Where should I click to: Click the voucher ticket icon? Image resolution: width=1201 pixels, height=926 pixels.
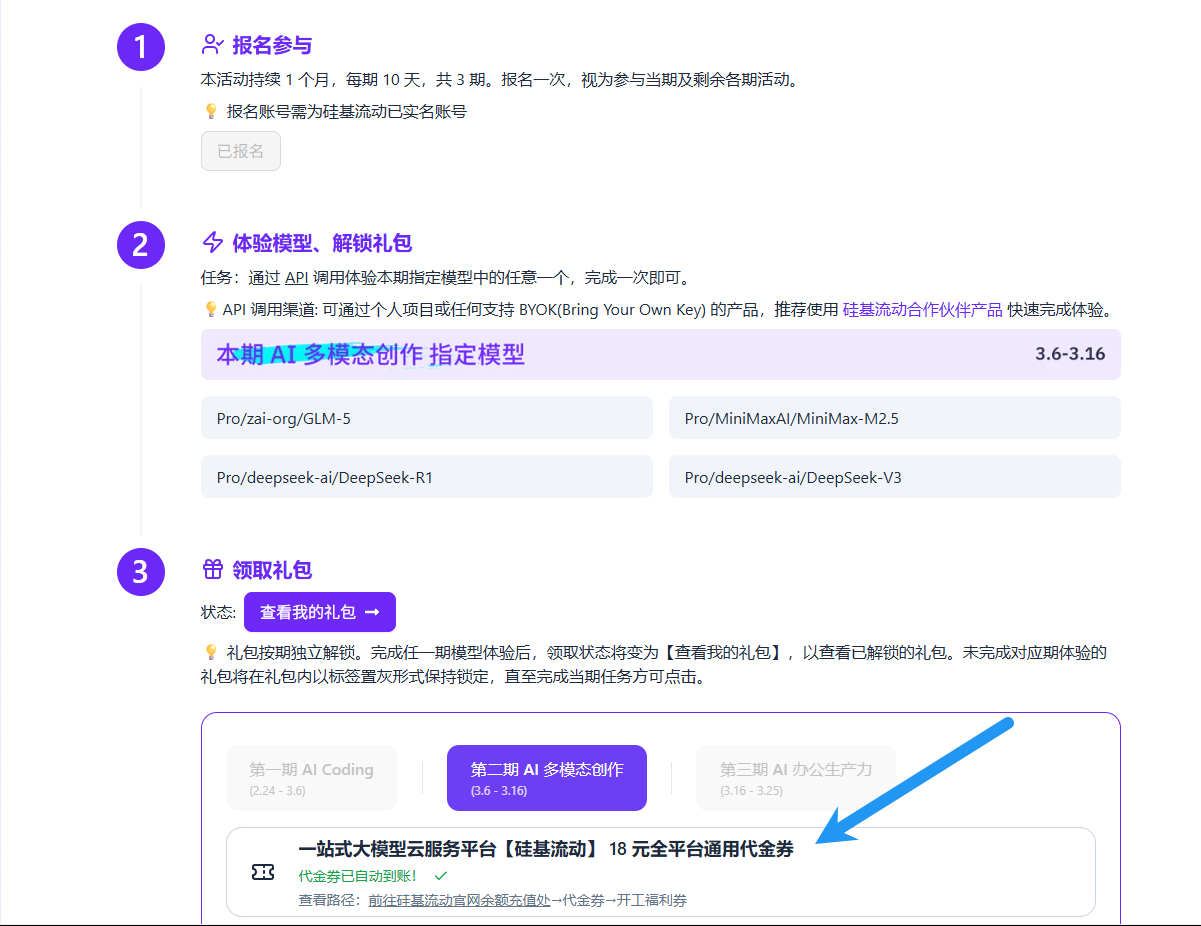click(x=263, y=873)
